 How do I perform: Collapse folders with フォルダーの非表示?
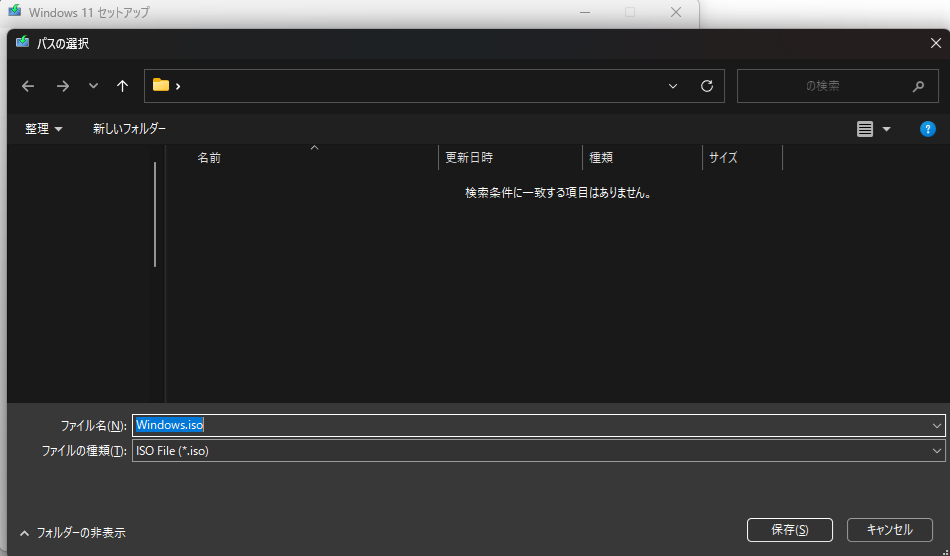pyautogui.click(x=72, y=533)
